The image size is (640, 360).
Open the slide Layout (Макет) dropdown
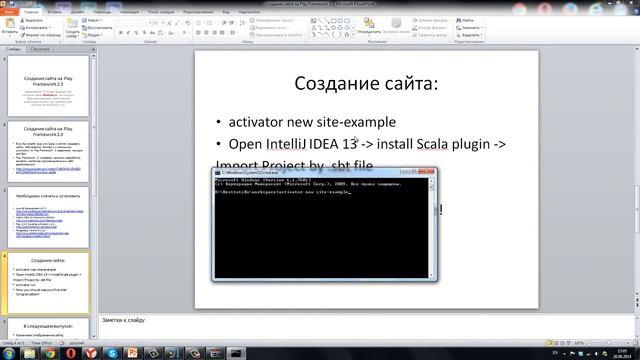click(x=92, y=20)
